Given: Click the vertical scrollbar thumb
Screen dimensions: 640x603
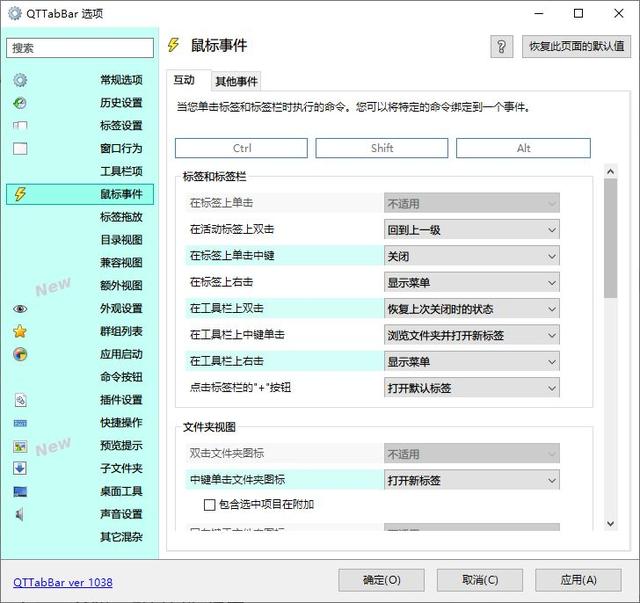Looking at the screenshot, I should pos(611,238).
